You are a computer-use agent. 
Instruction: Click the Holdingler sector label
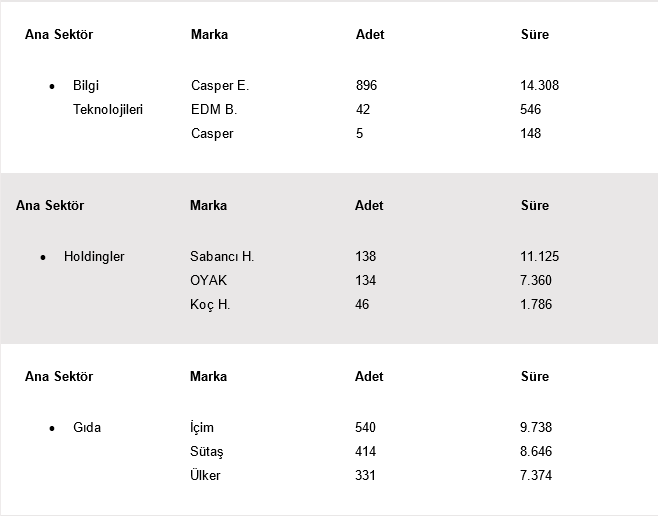click(x=94, y=257)
